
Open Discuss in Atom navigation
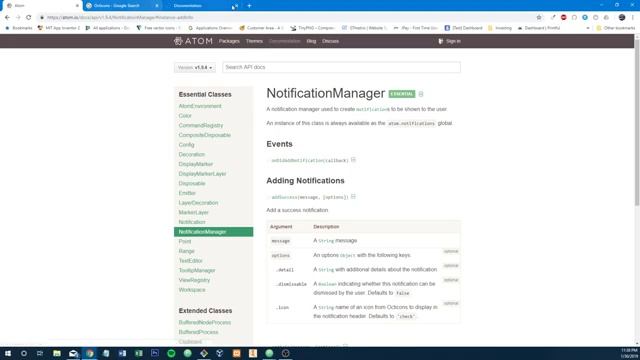coord(330,41)
